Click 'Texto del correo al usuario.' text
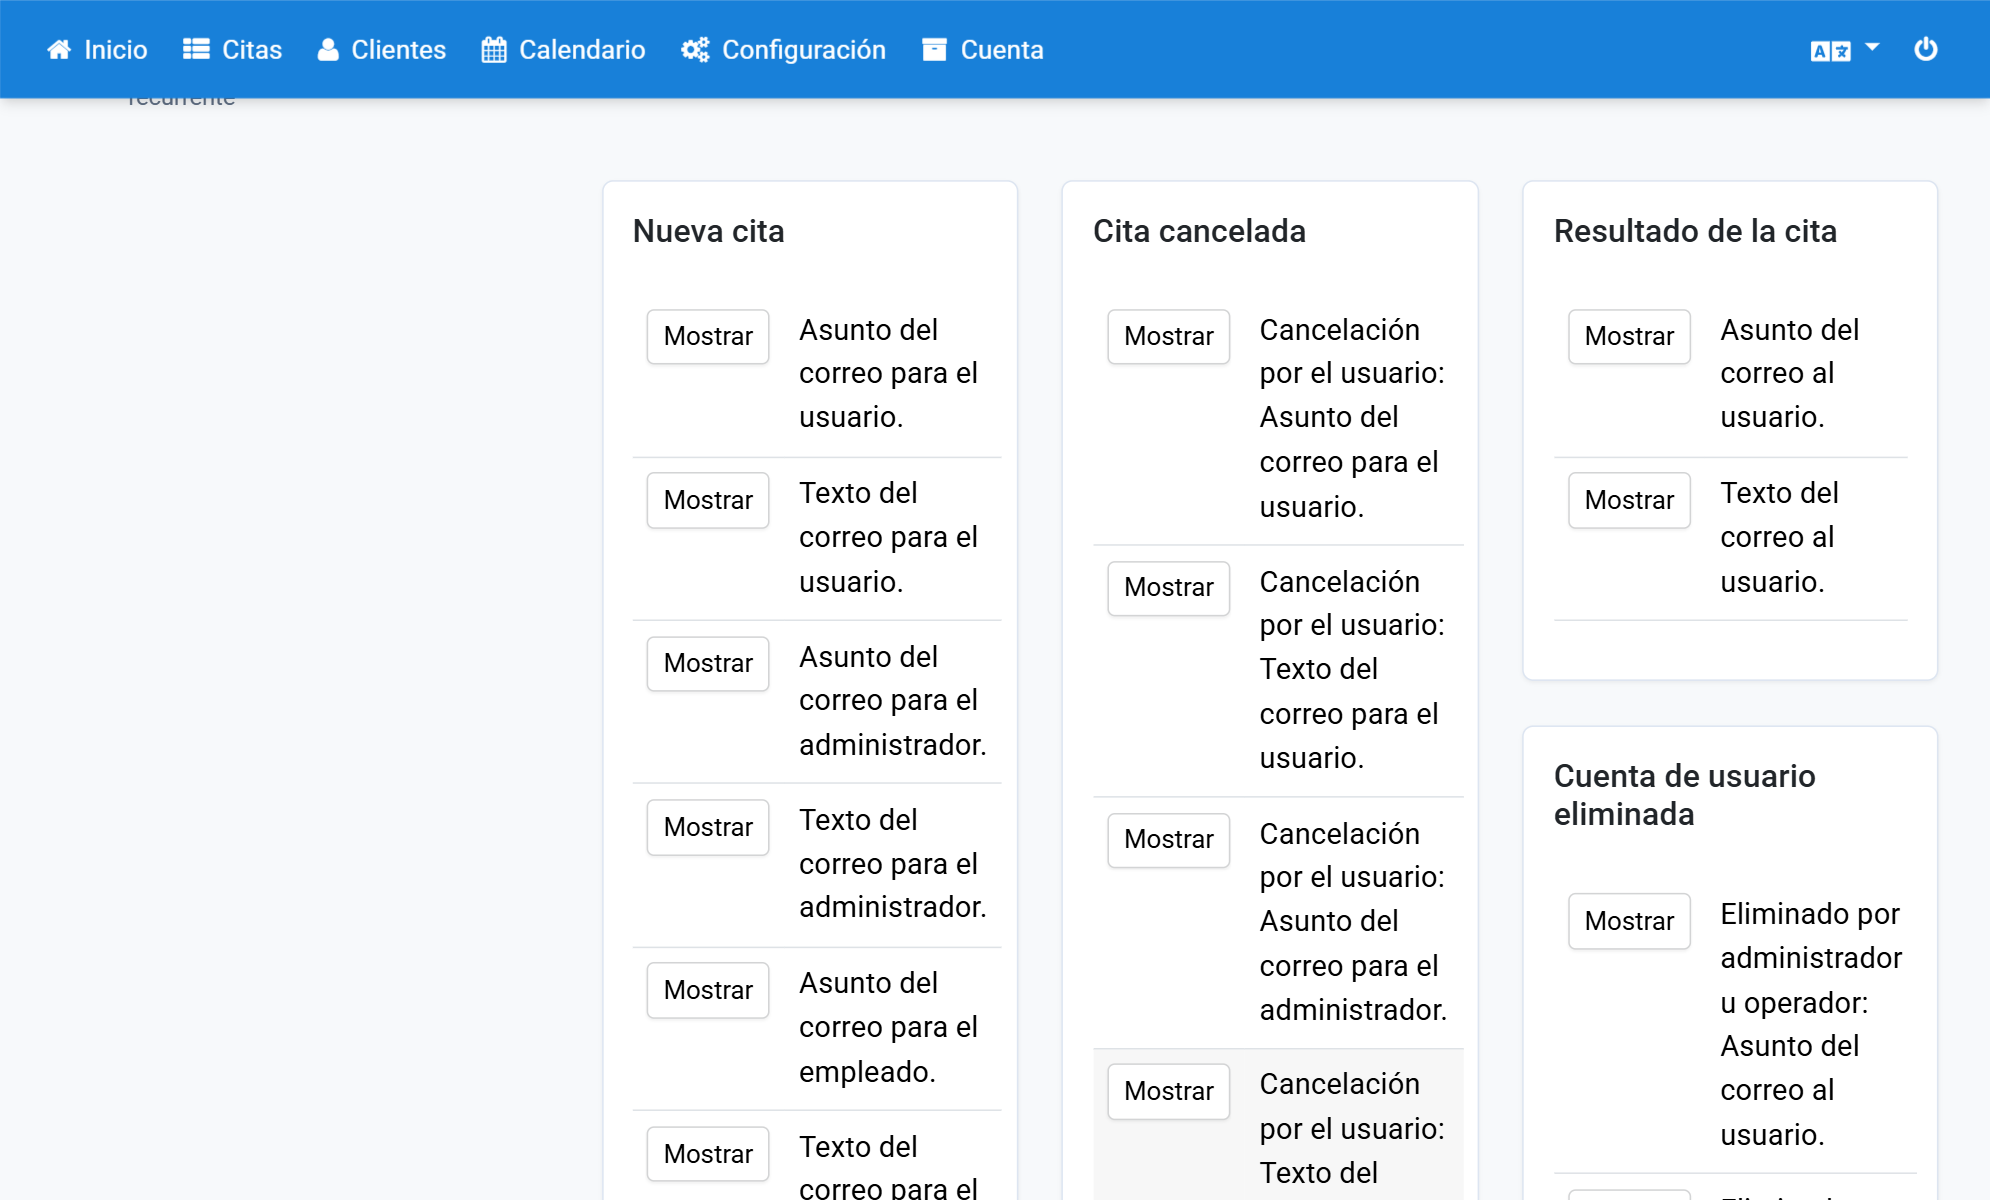 point(1779,537)
